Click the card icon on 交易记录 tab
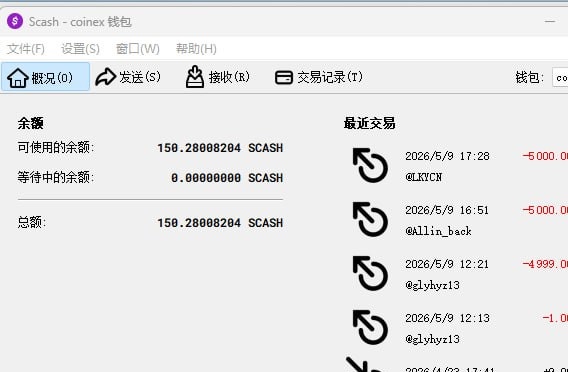This screenshot has height=372, width=568. tap(284, 77)
